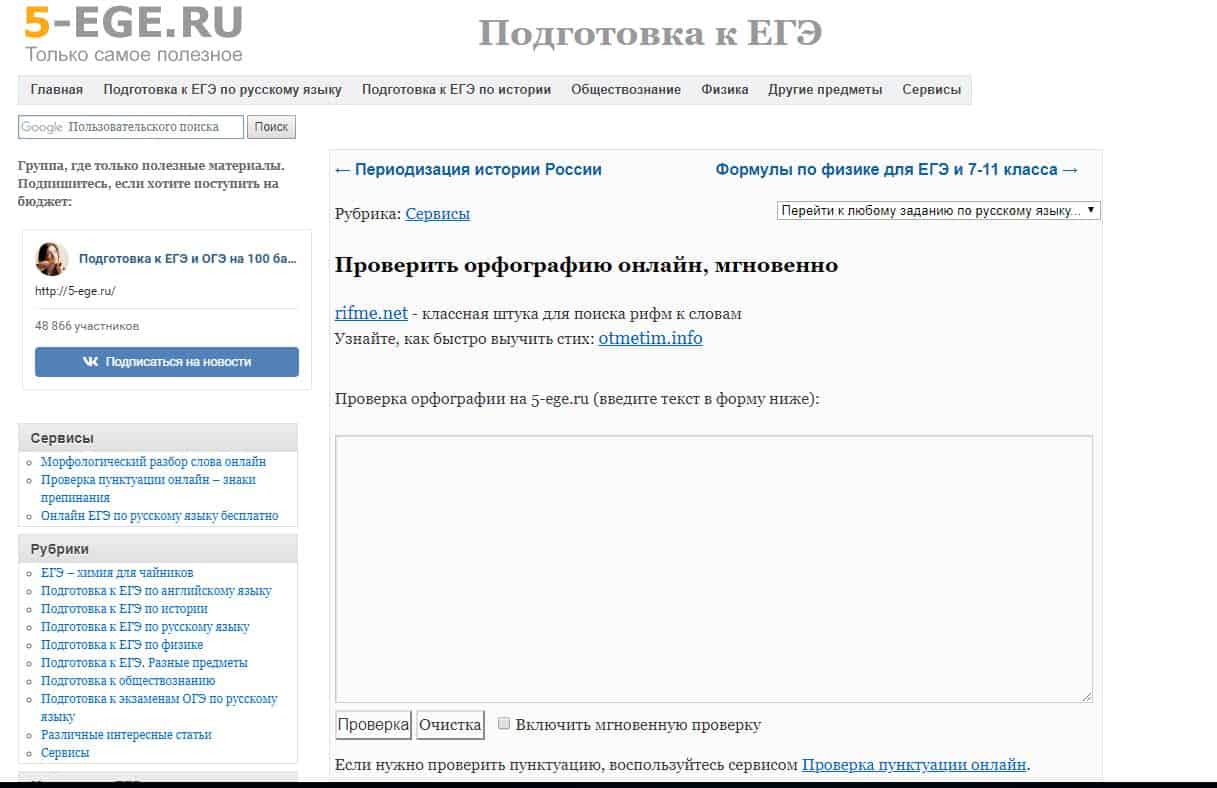Go to next post Формулы по физике
This screenshot has height=788, width=1217.
[x=897, y=170]
